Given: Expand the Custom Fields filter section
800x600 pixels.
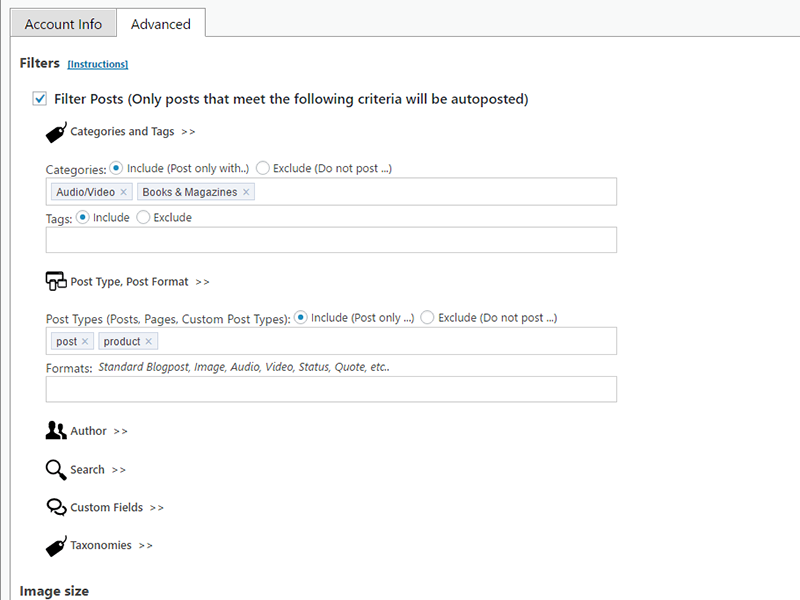Looking at the screenshot, I should click(116, 508).
